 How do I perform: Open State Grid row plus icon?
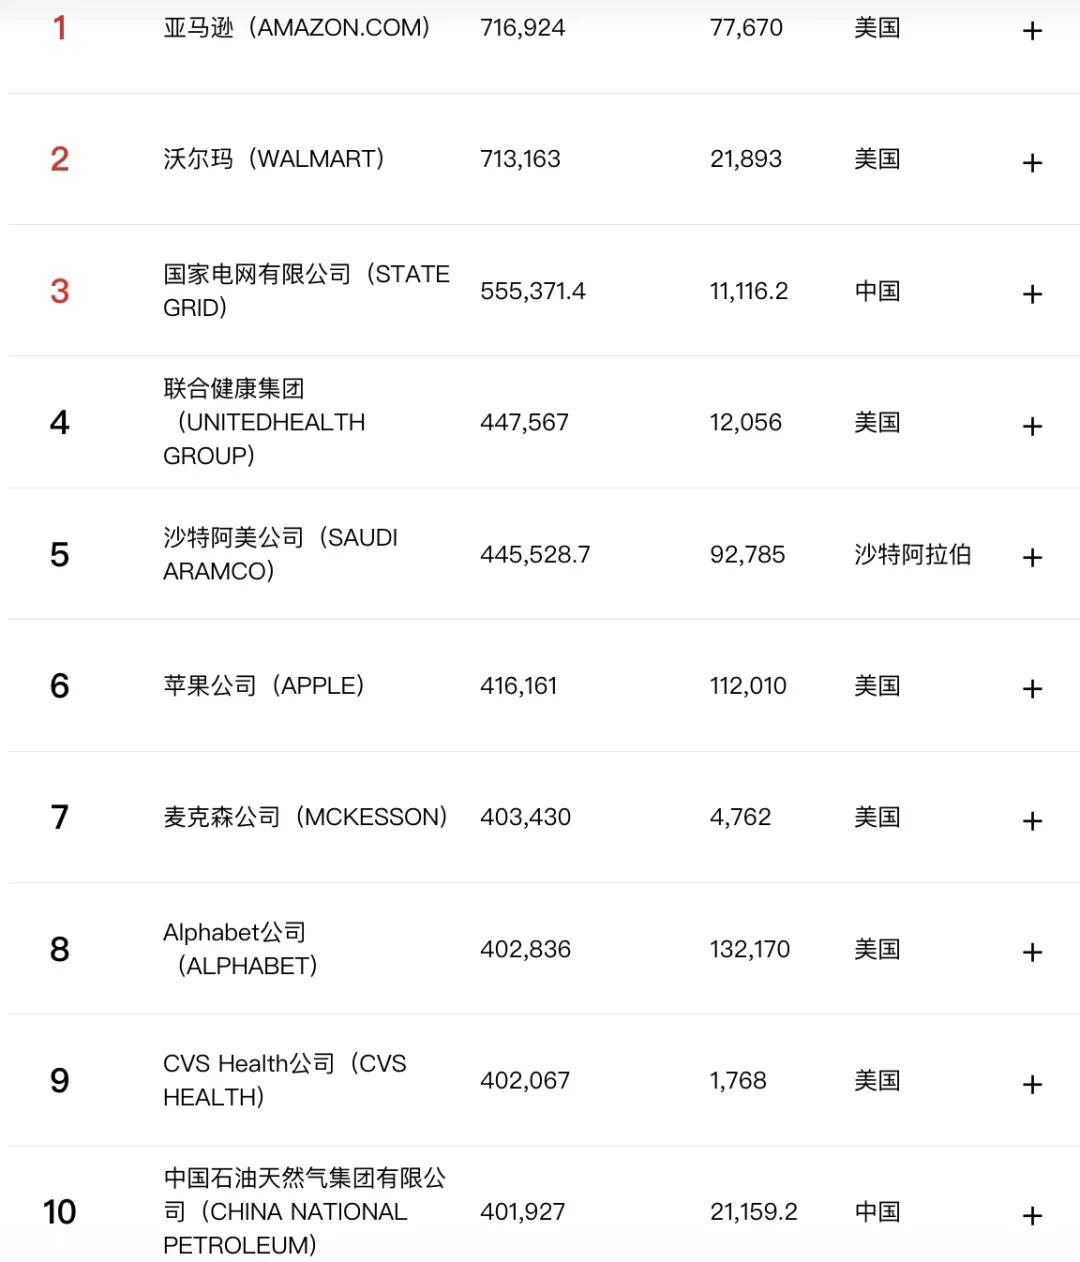pyautogui.click(x=1033, y=294)
